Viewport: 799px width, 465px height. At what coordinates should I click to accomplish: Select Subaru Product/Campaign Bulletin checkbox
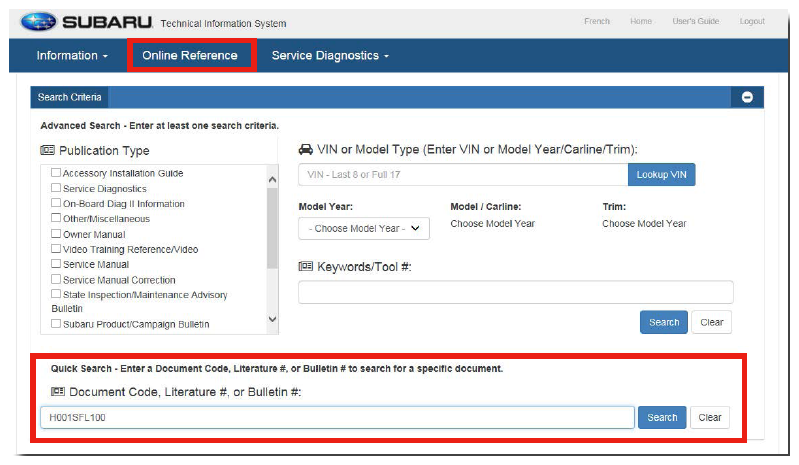(x=56, y=323)
